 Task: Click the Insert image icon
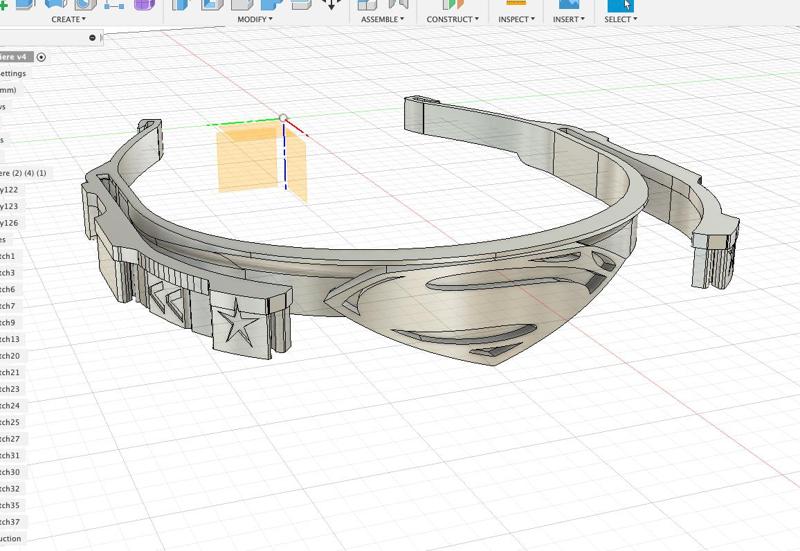point(571,4)
